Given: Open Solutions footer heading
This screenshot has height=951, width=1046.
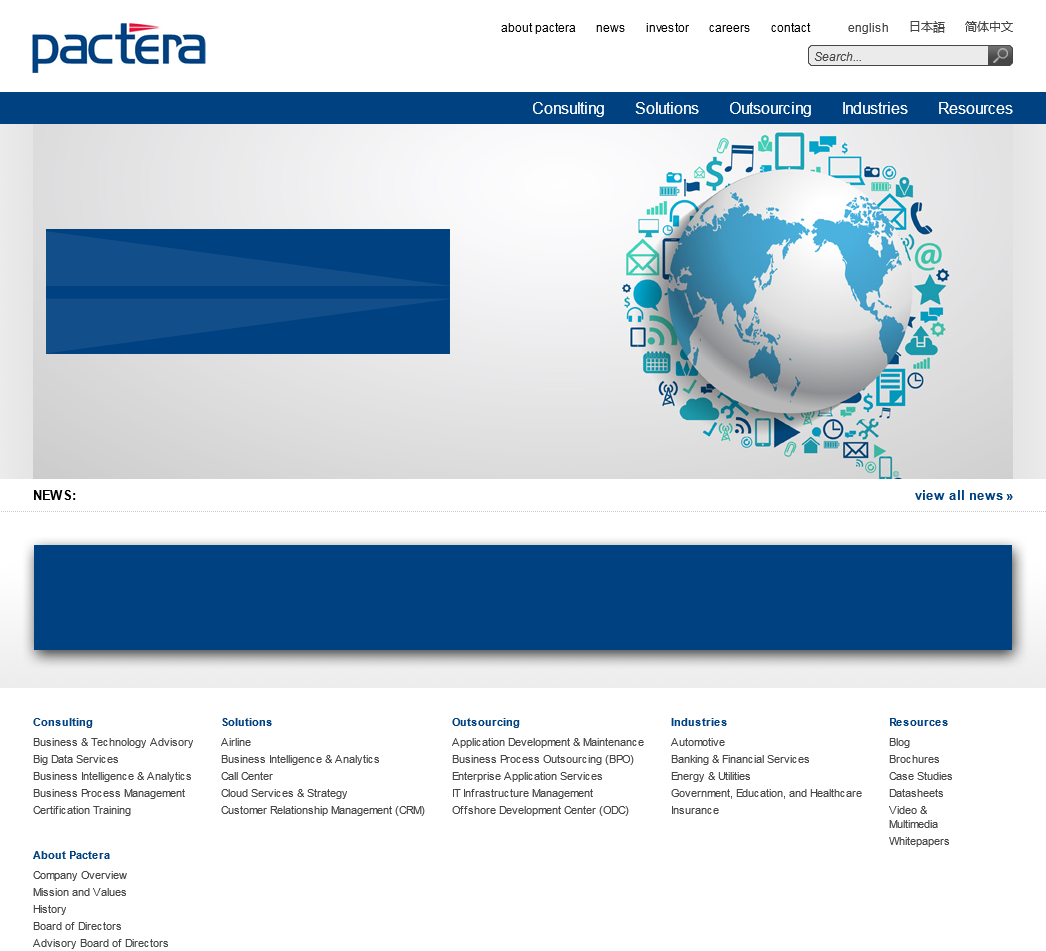Looking at the screenshot, I should (246, 722).
